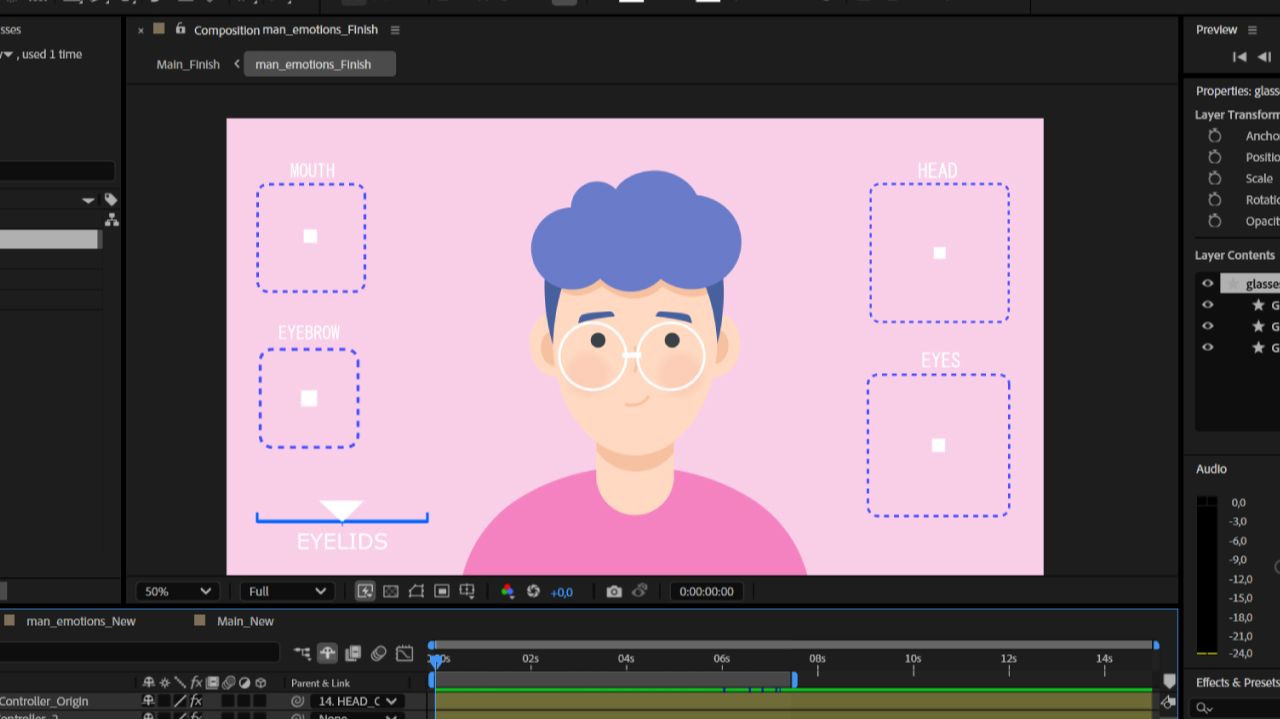Close the Composition panel tab

click(141, 30)
